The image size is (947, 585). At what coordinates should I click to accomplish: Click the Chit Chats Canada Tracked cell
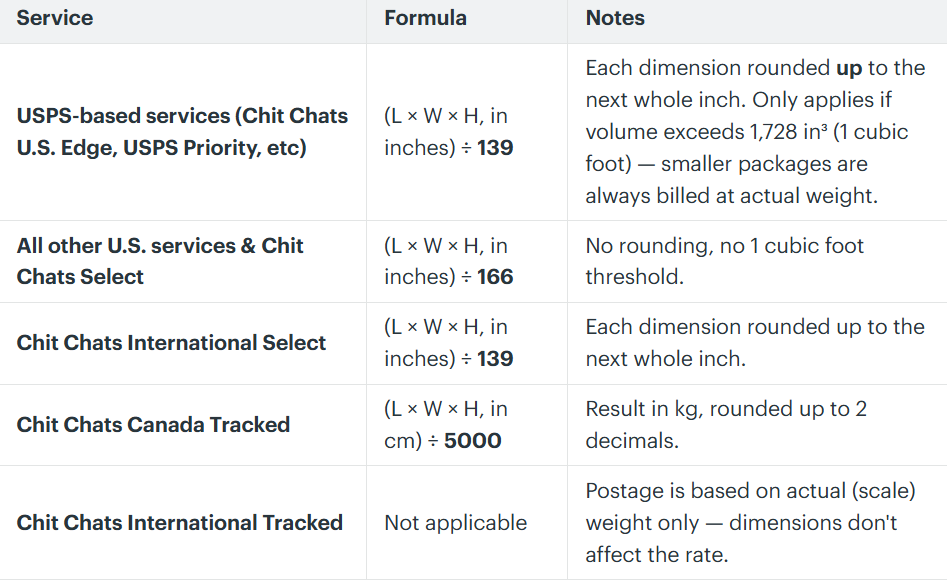click(x=153, y=424)
